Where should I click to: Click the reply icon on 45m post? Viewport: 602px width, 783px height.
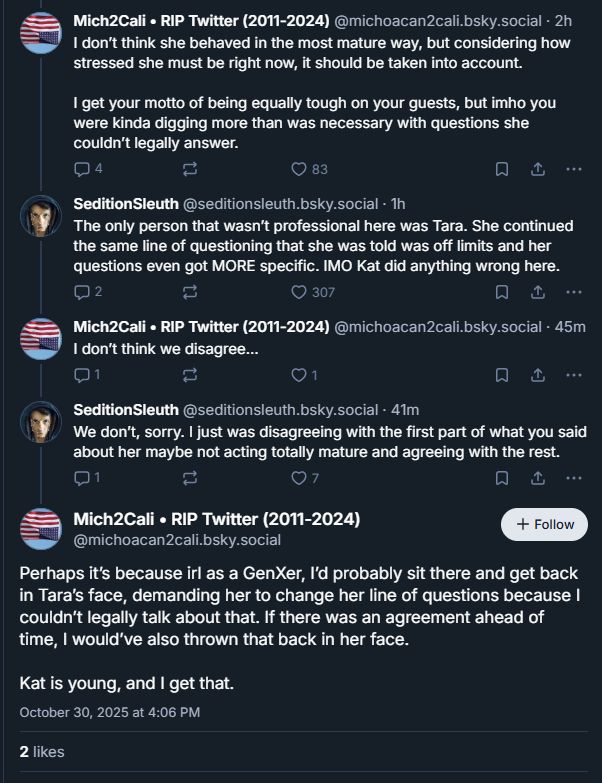82,375
